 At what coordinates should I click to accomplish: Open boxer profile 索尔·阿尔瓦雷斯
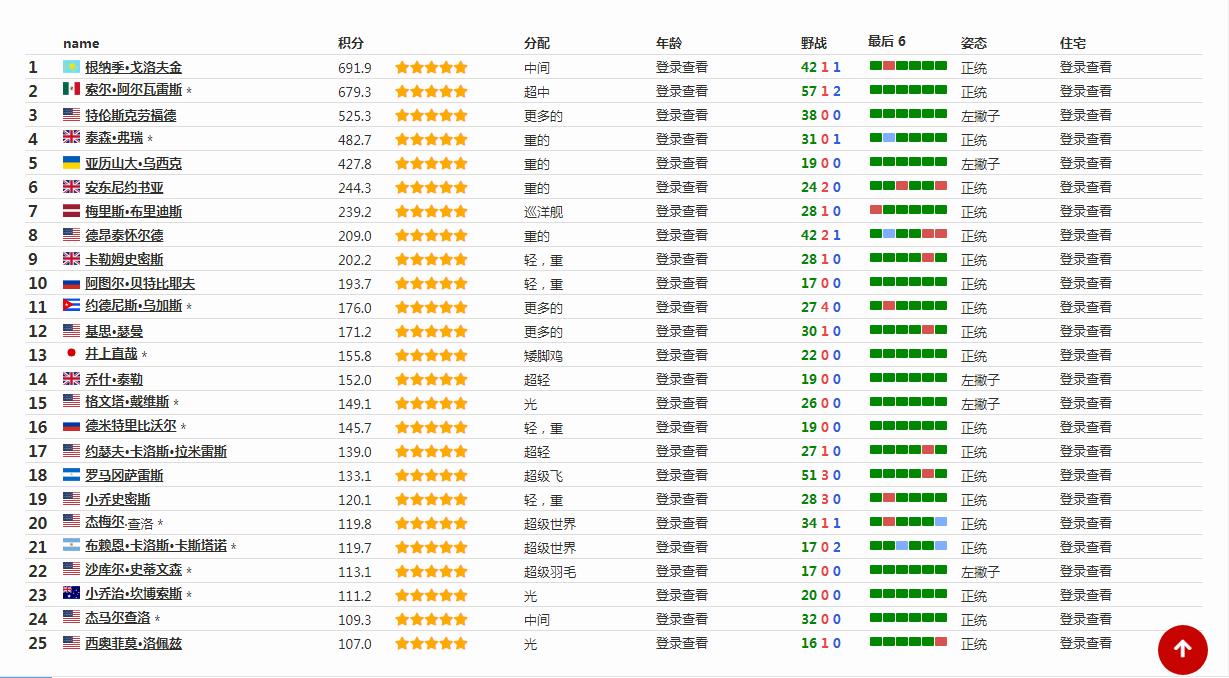point(133,90)
